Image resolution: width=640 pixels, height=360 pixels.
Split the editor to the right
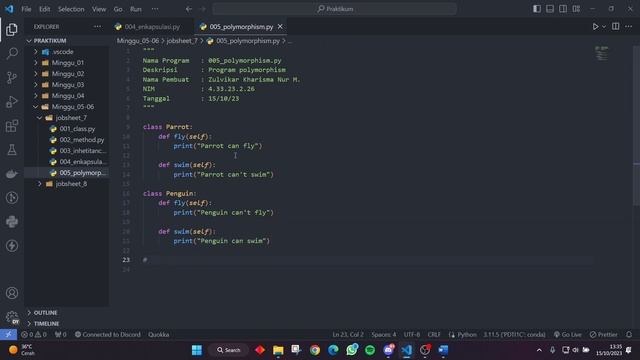click(x=616, y=27)
